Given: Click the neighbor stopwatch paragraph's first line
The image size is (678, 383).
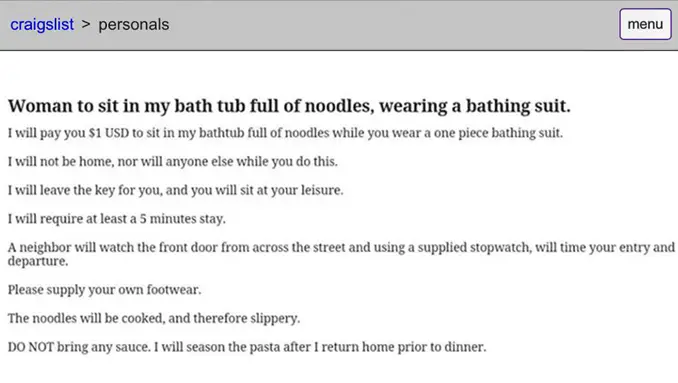Looking at the screenshot, I should (341, 247).
